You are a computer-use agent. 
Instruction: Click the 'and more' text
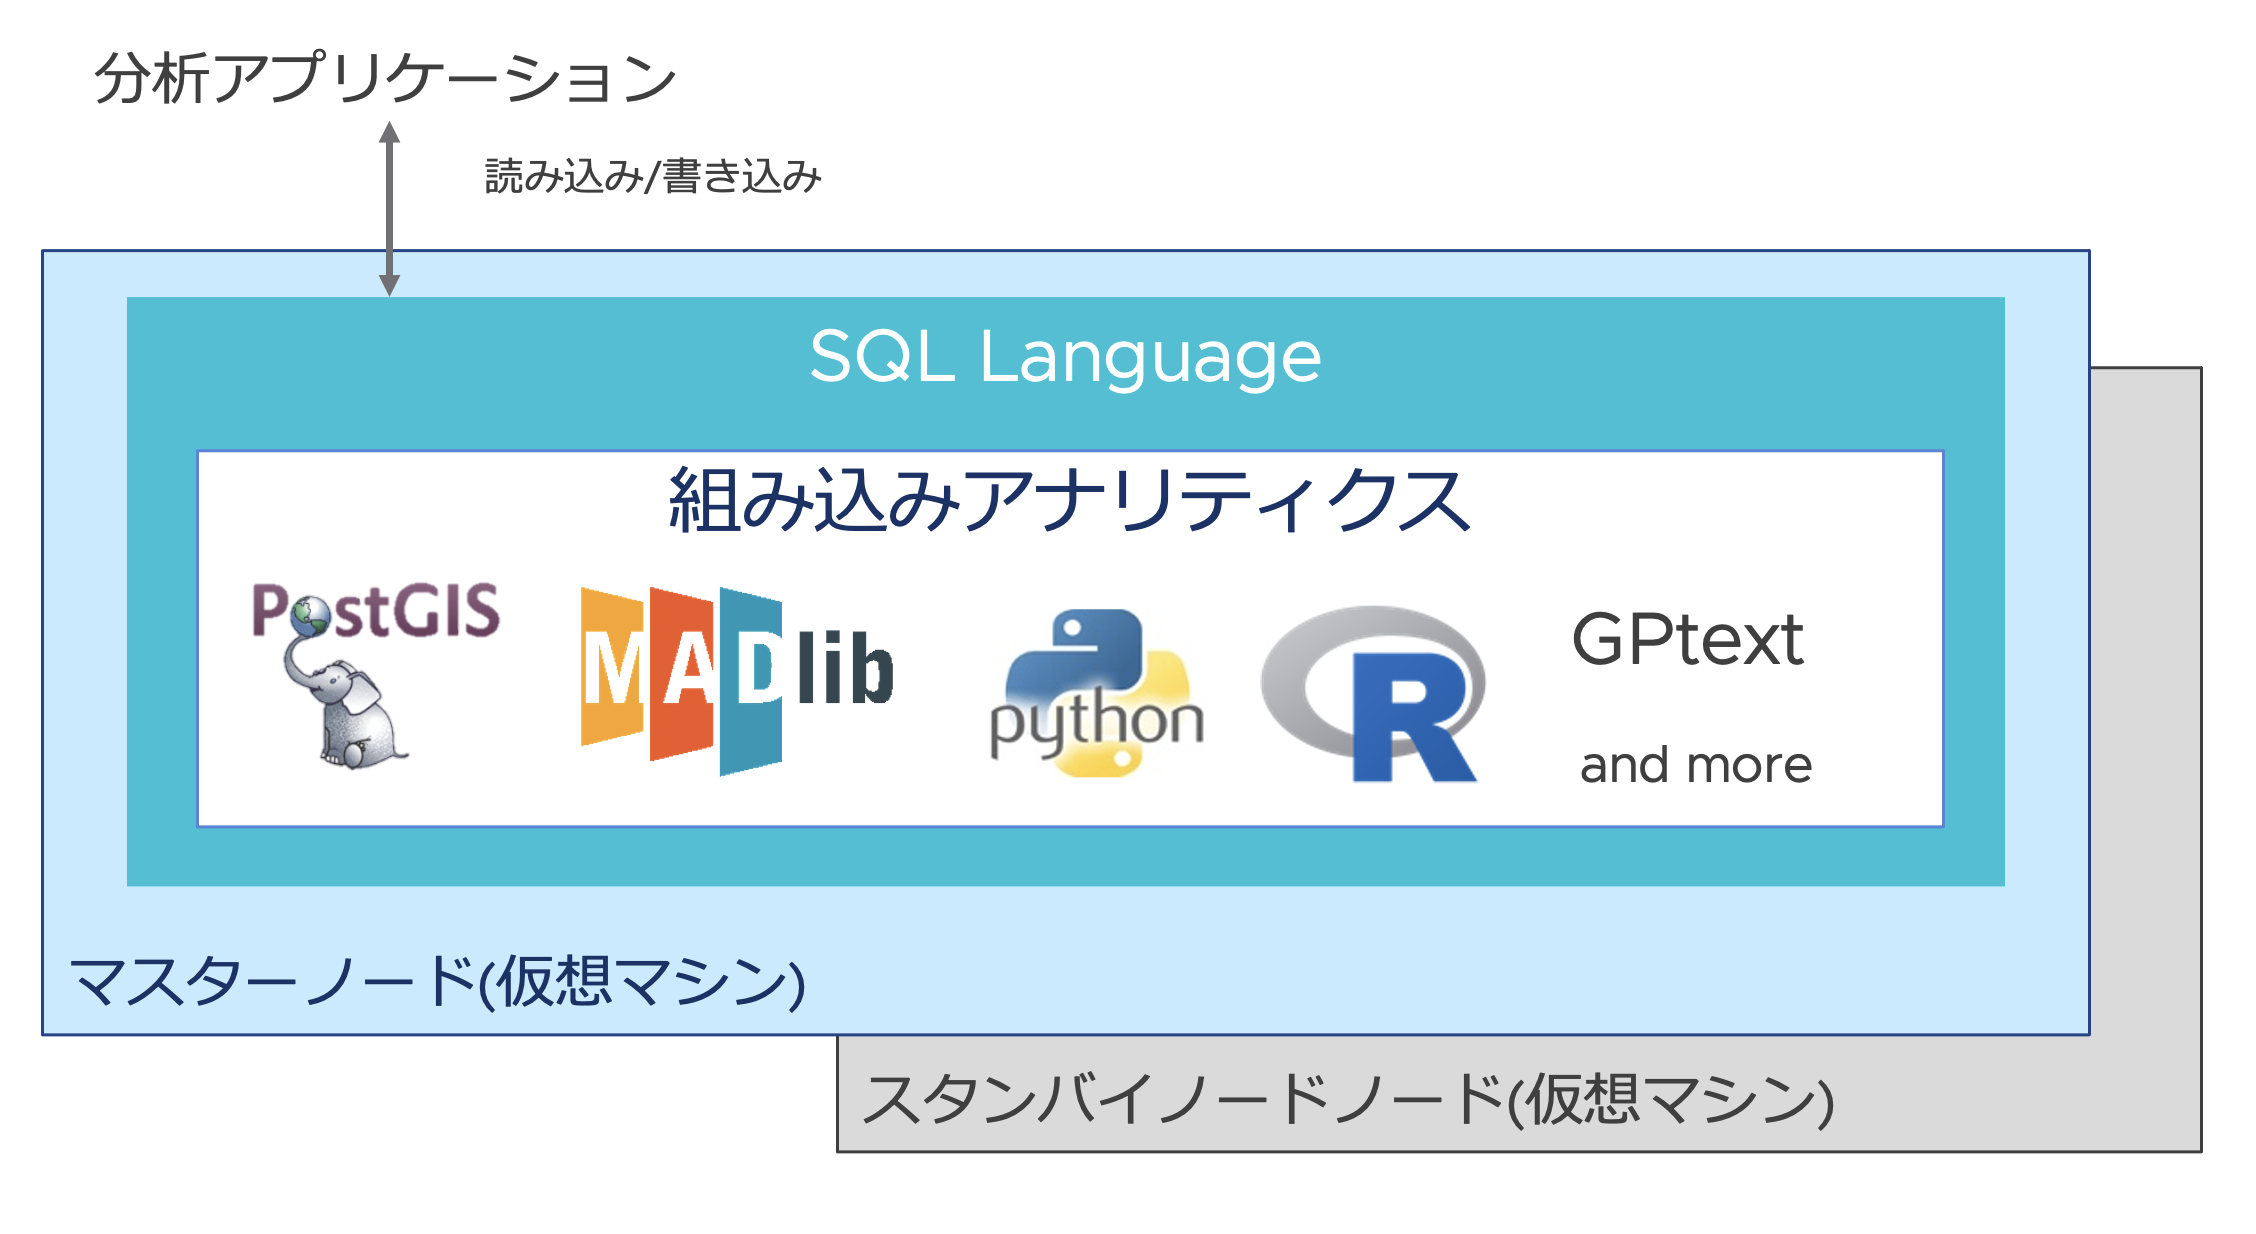tap(1695, 765)
